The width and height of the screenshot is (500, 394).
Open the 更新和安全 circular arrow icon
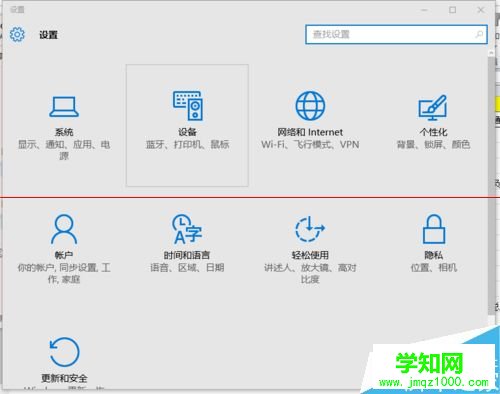coord(64,352)
